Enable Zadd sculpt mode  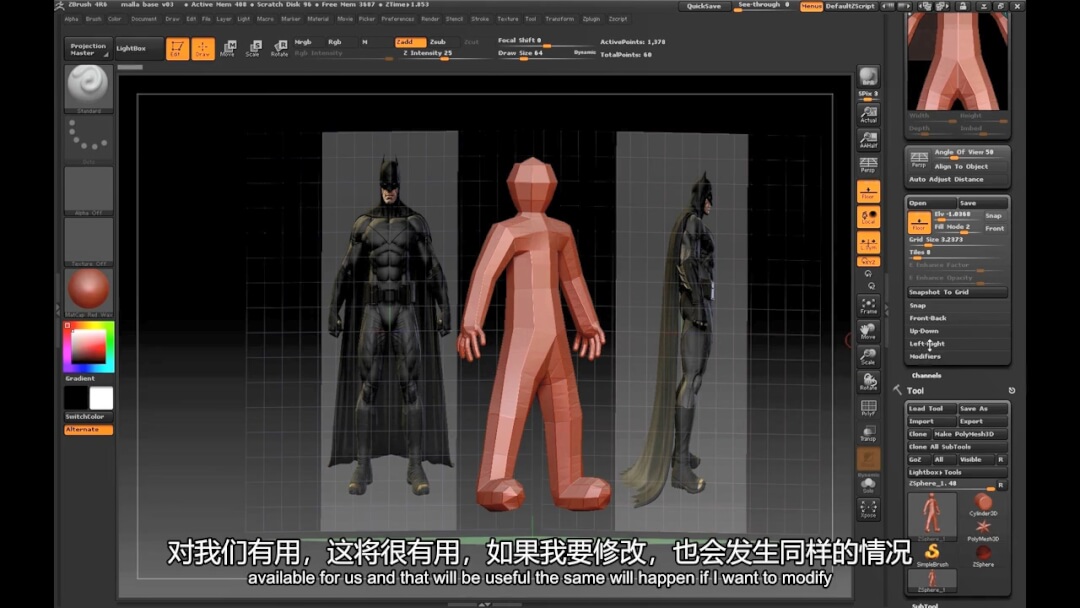(410, 42)
